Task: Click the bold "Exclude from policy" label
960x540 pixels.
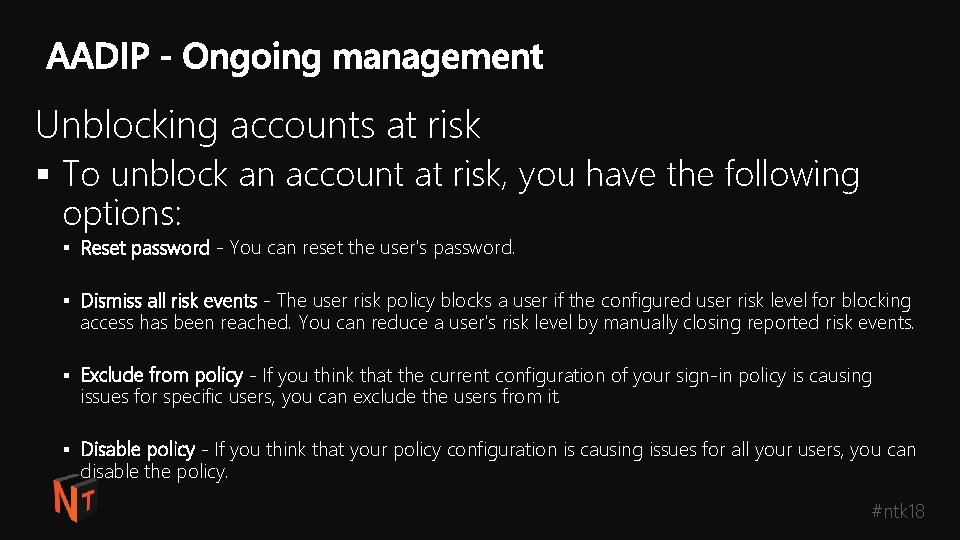Action: 161,376
